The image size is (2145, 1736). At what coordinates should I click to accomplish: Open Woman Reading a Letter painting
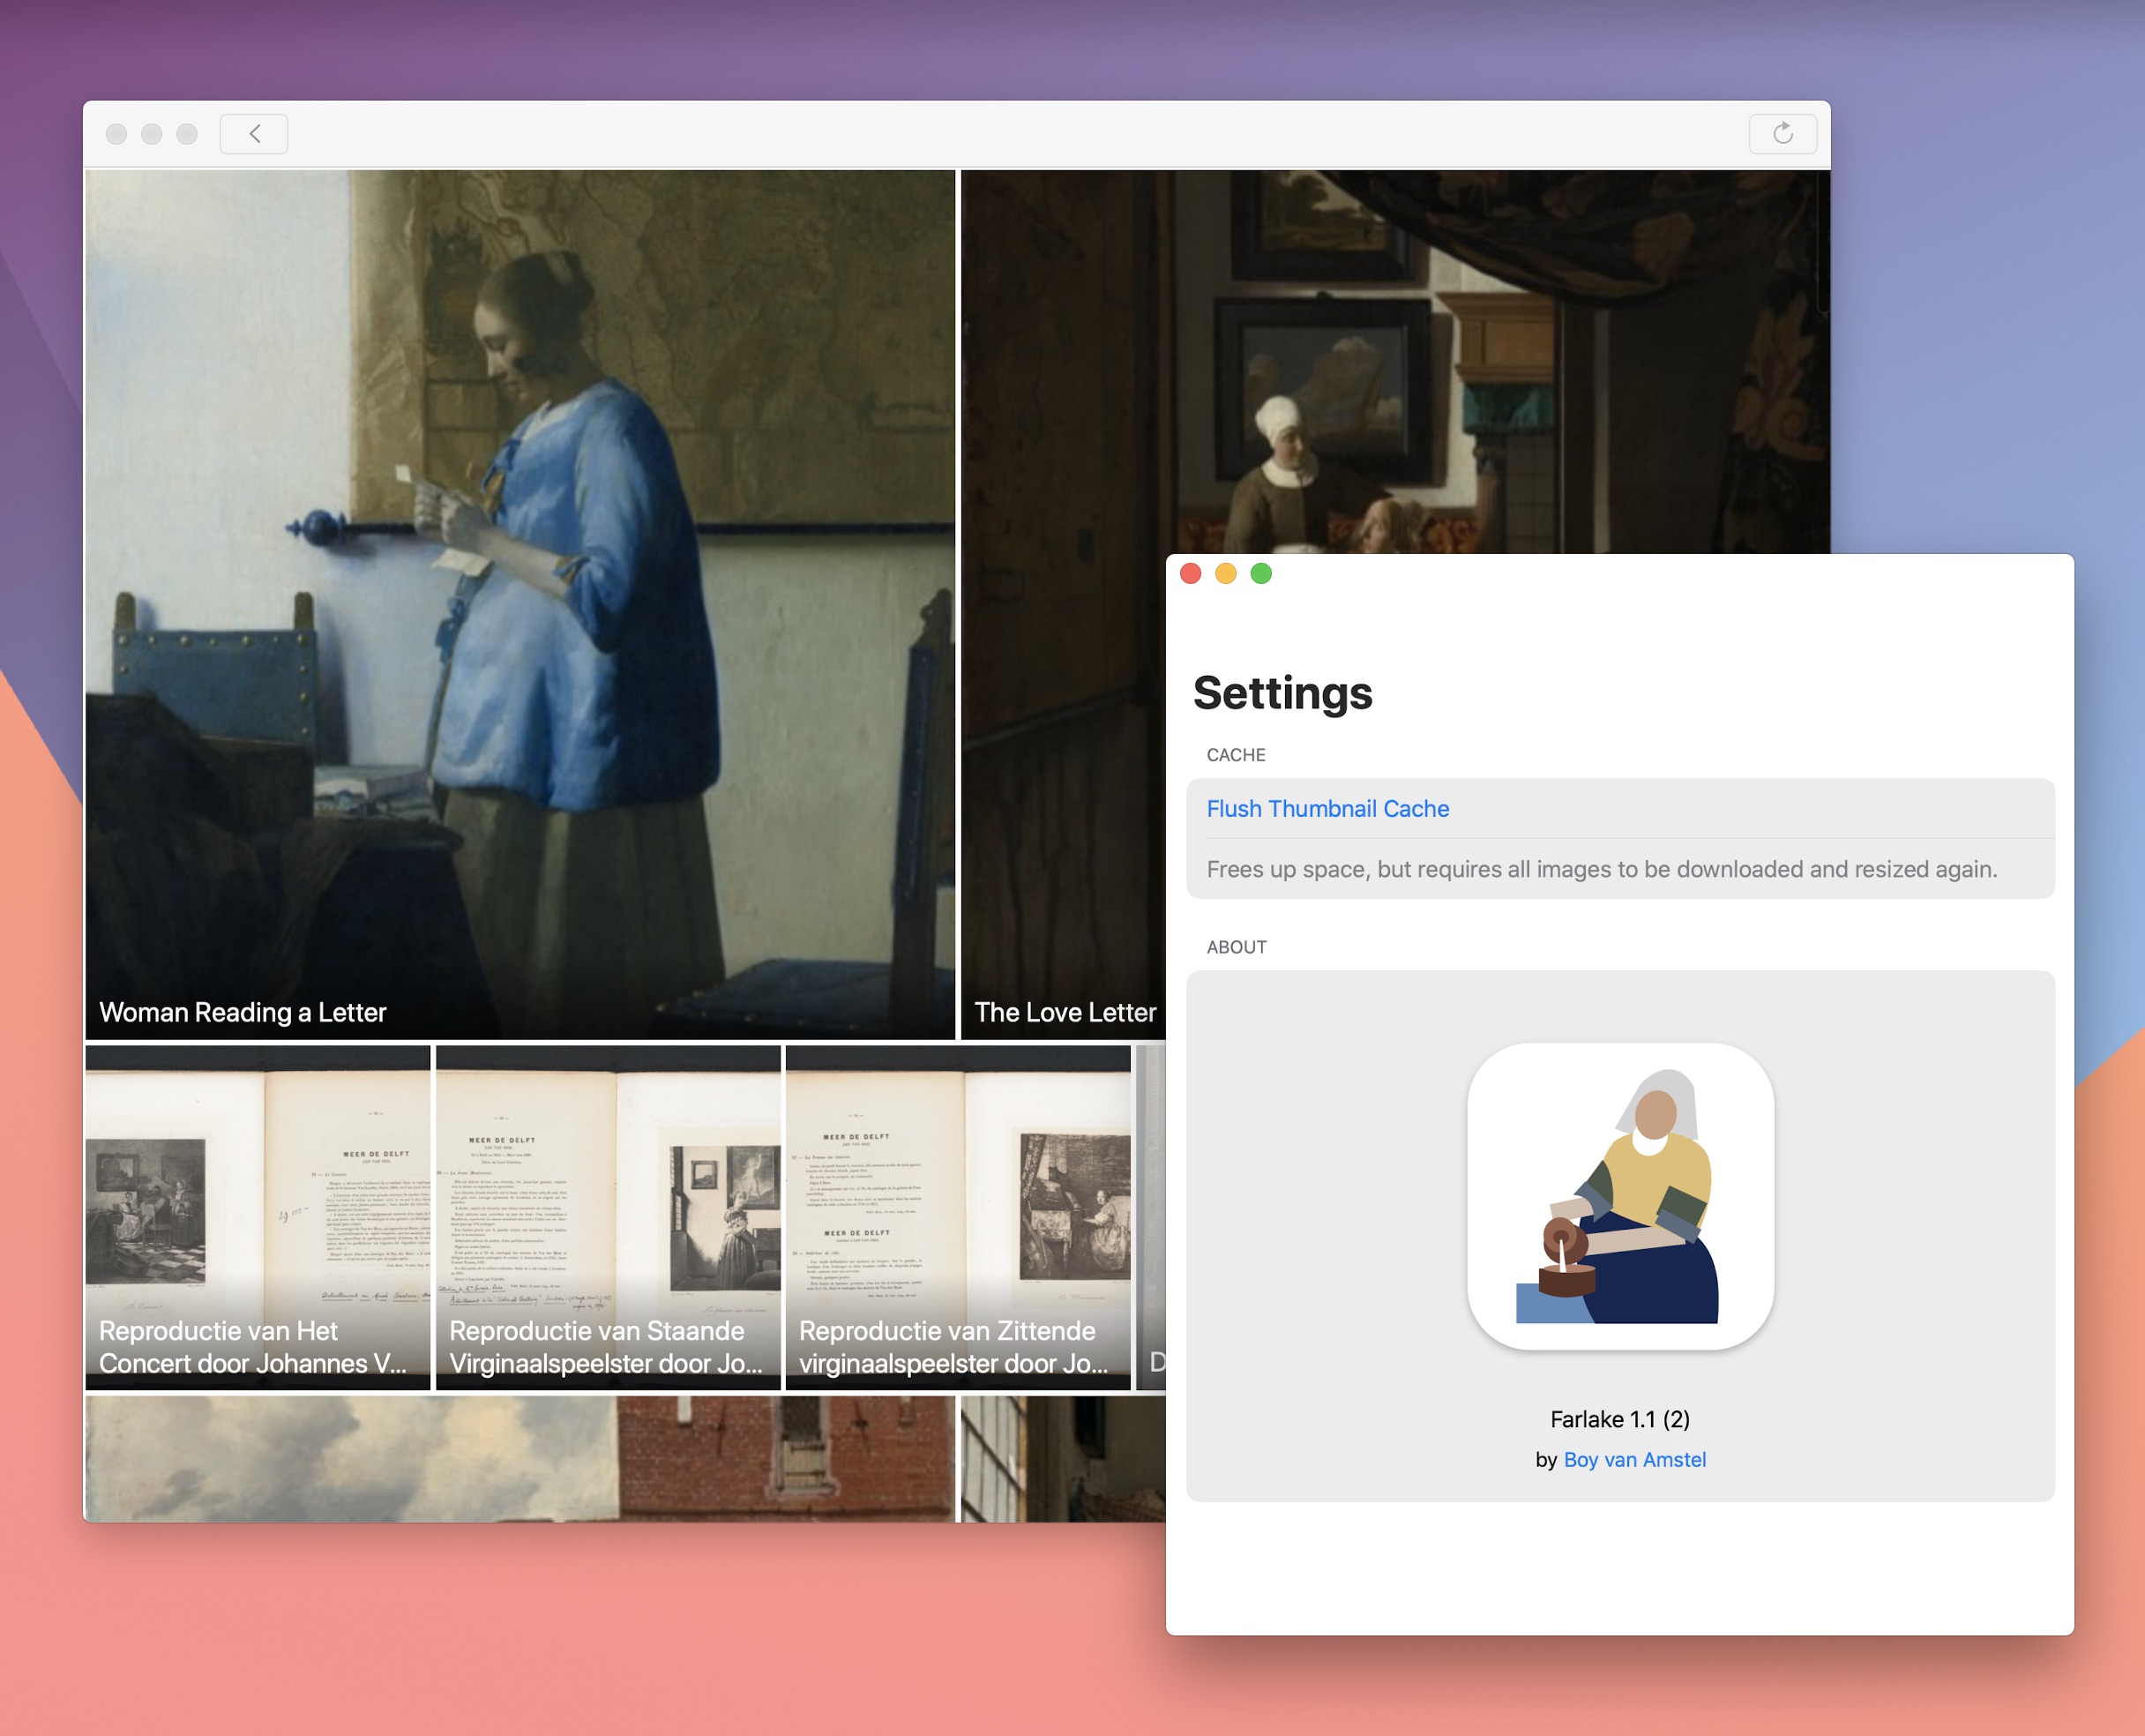pyautogui.click(x=520, y=604)
